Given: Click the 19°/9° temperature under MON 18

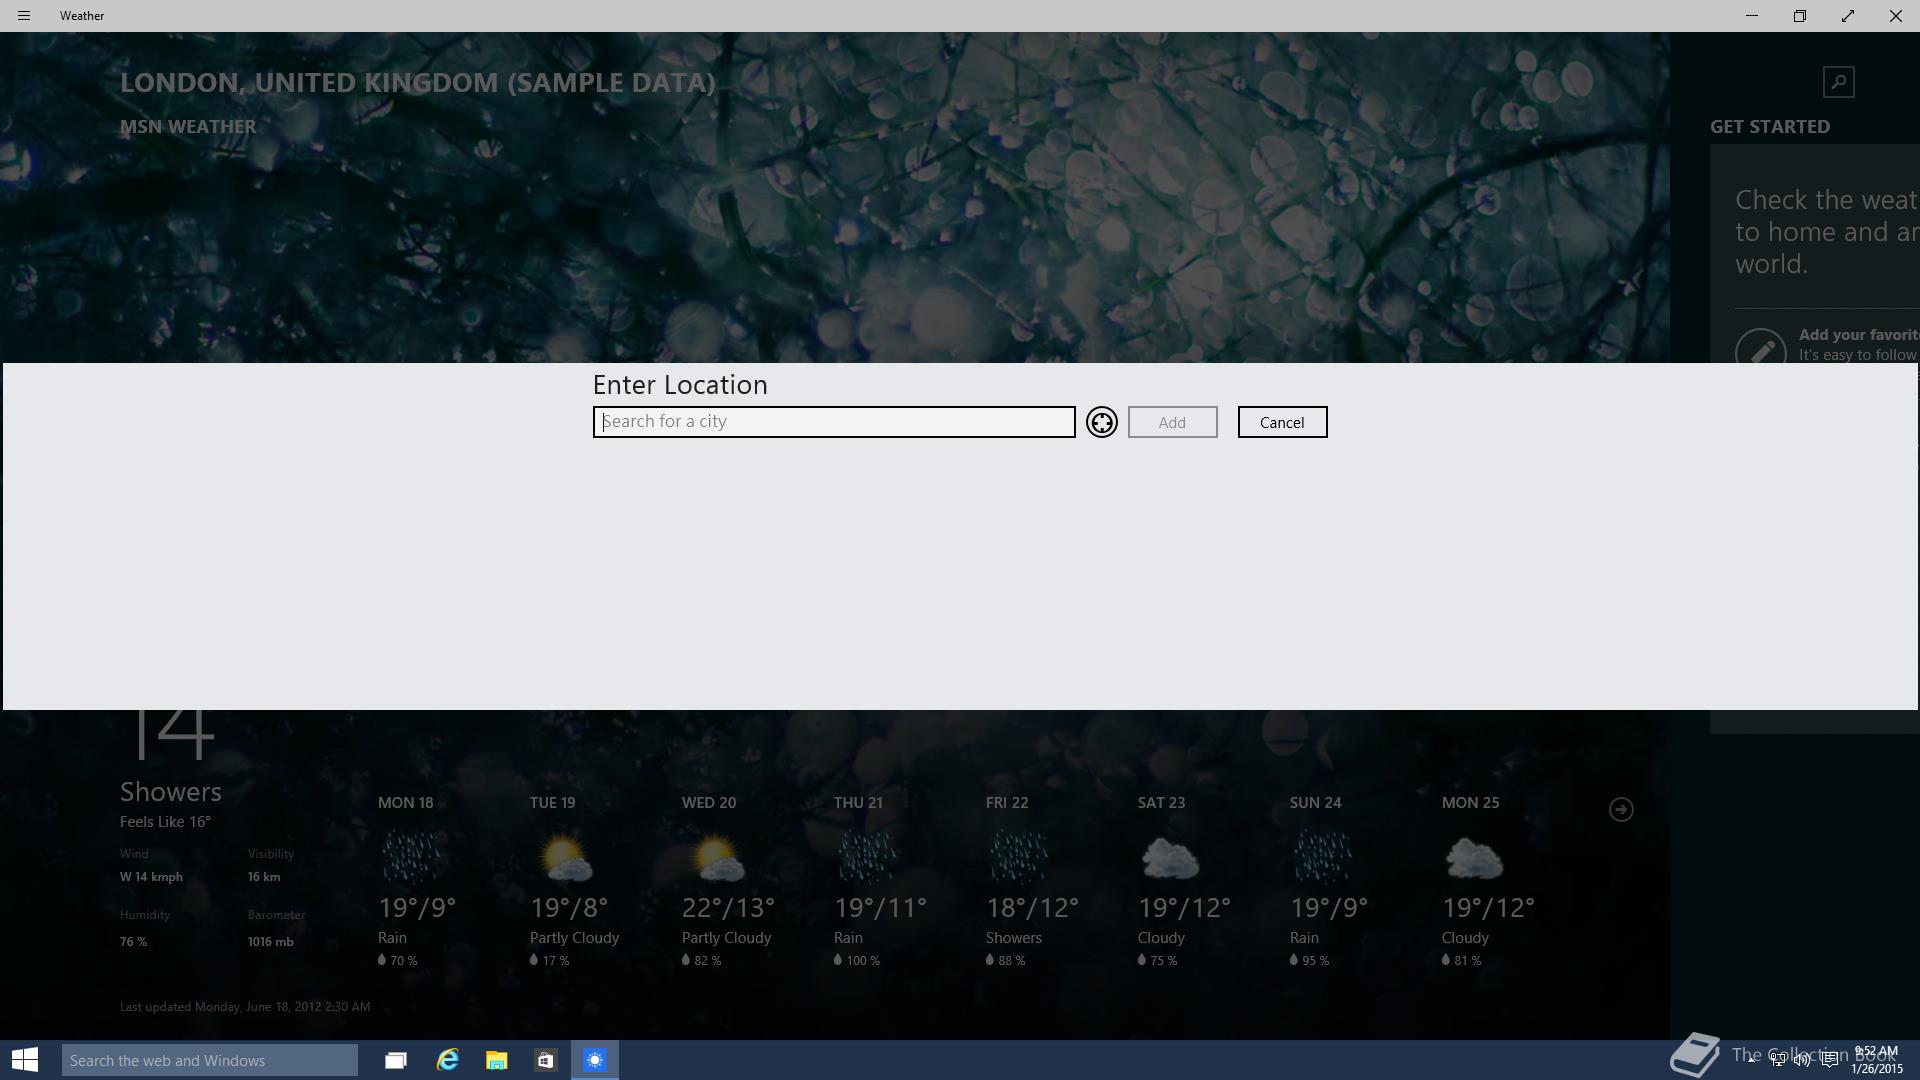Looking at the screenshot, I should click(417, 908).
